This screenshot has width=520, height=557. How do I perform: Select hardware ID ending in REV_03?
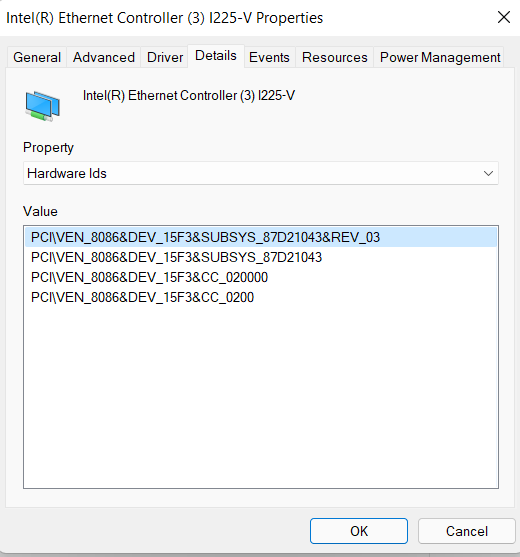click(261, 237)
